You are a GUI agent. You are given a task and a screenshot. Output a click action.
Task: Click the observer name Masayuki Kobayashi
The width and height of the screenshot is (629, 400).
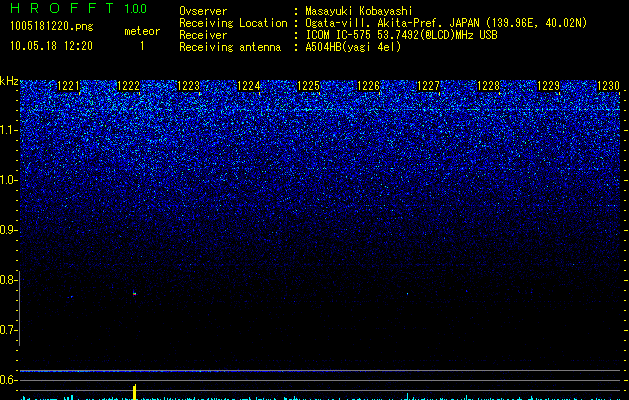[359, 11]
